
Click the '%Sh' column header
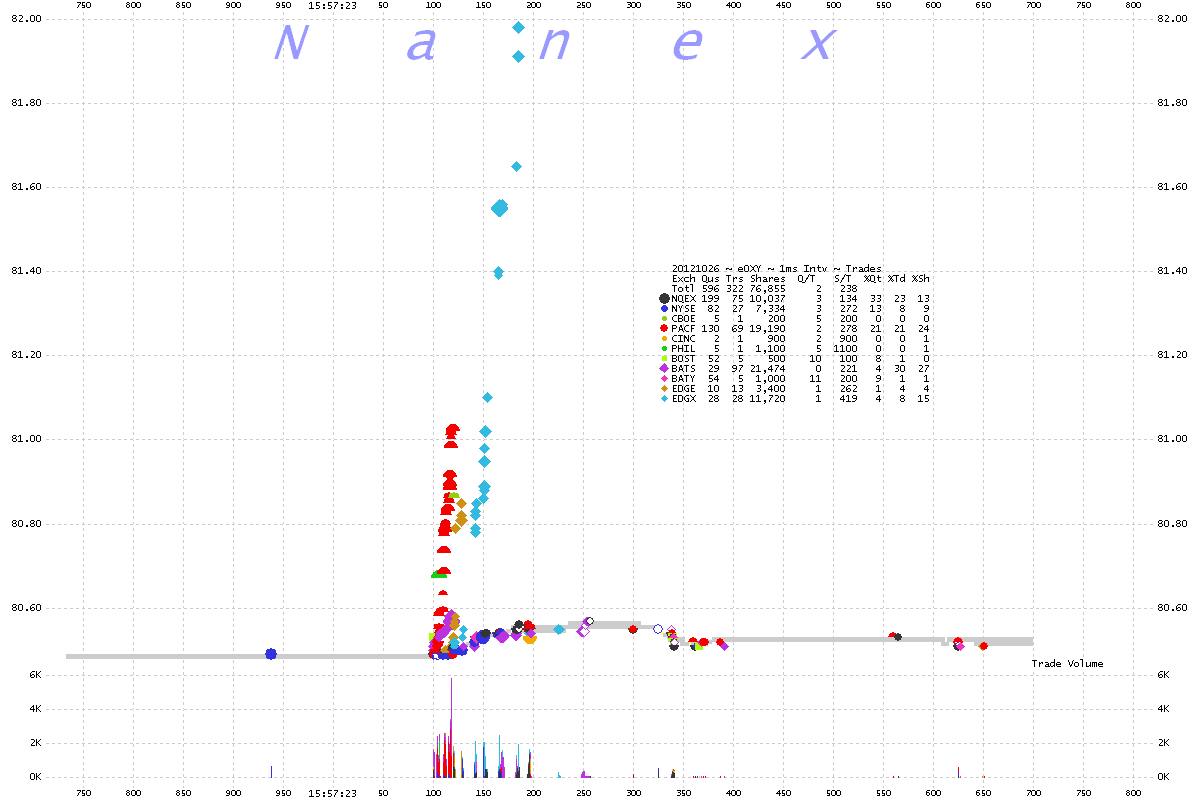coord(921,278)
